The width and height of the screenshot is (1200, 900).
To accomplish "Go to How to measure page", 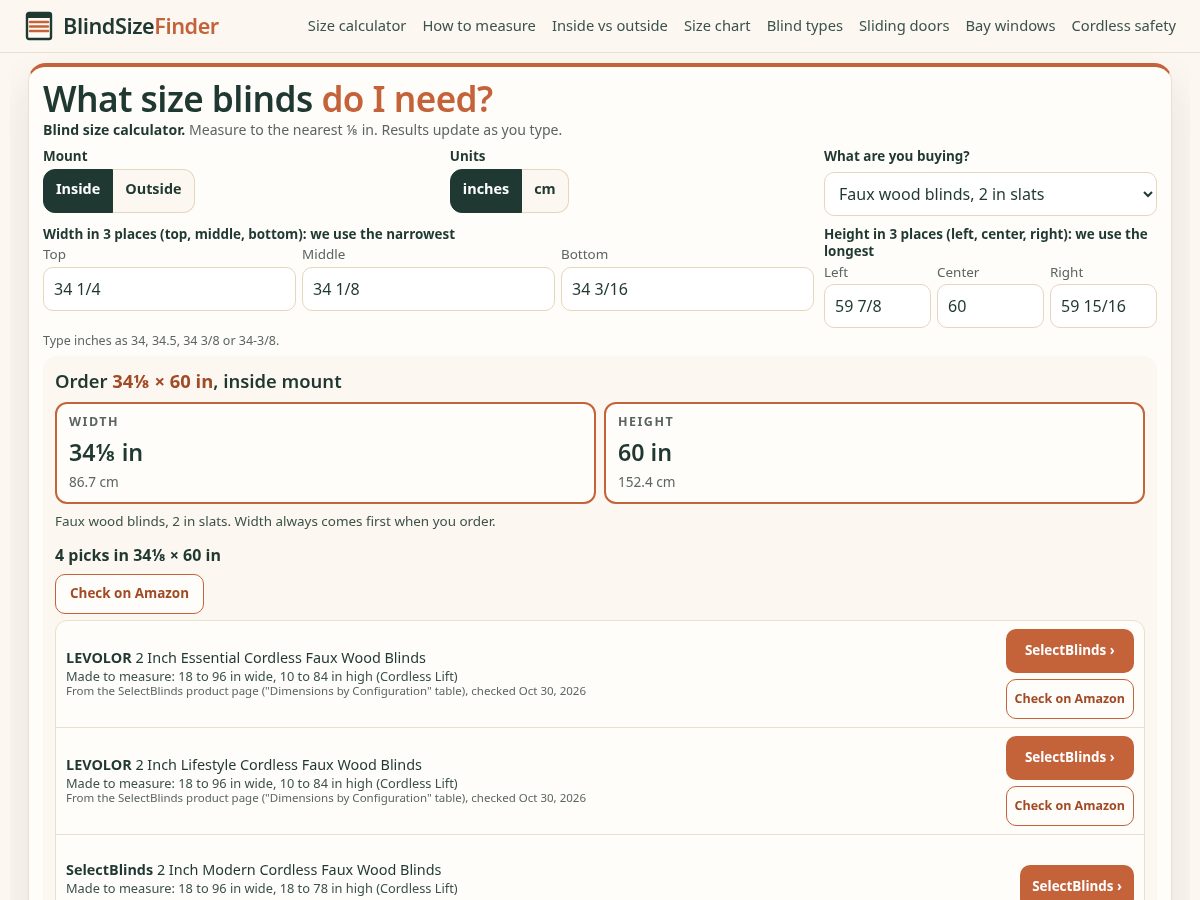I will (479, 26).
